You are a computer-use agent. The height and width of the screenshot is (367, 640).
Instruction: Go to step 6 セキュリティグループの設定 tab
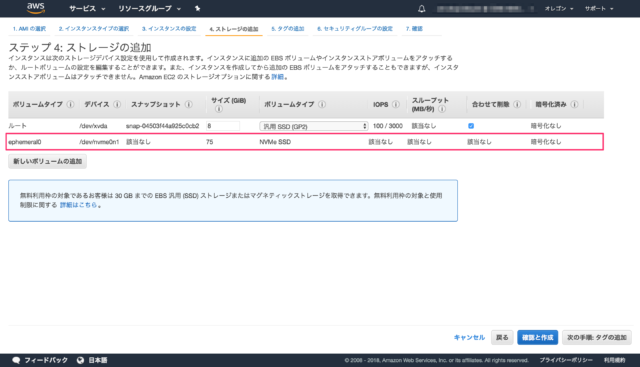tap(355, 29)
